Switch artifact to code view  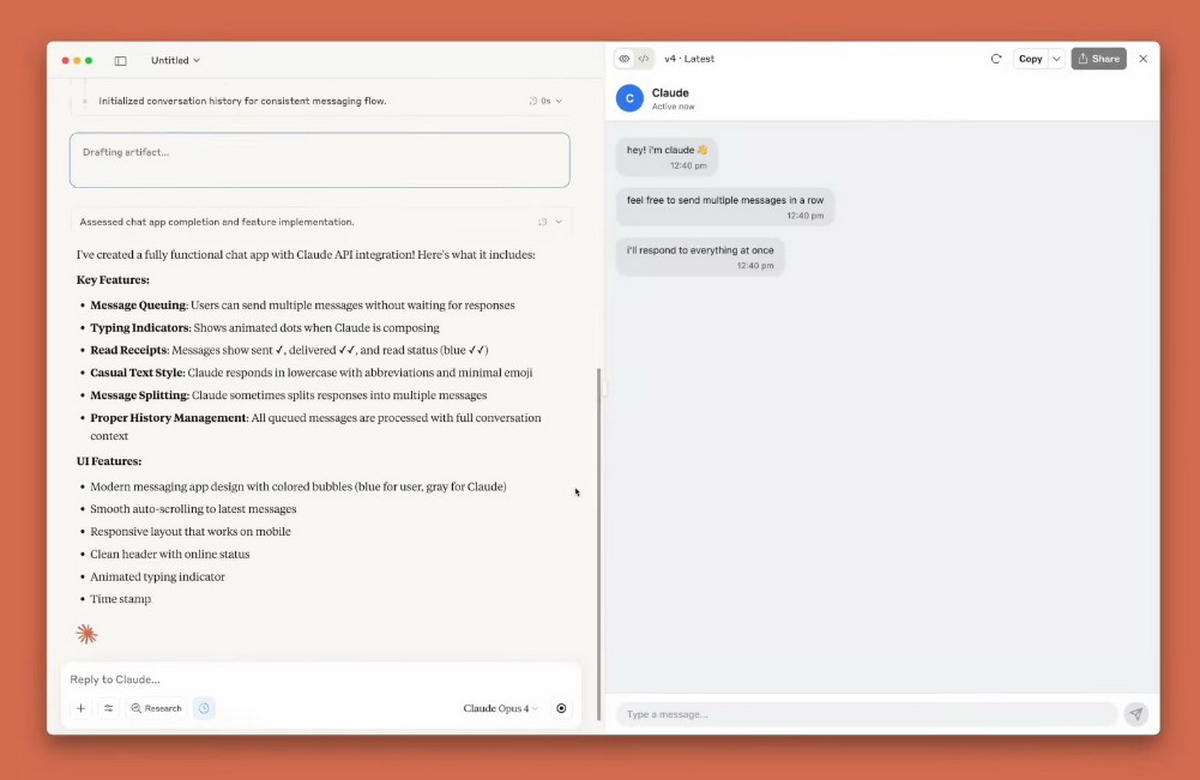[x=644, y=59]
